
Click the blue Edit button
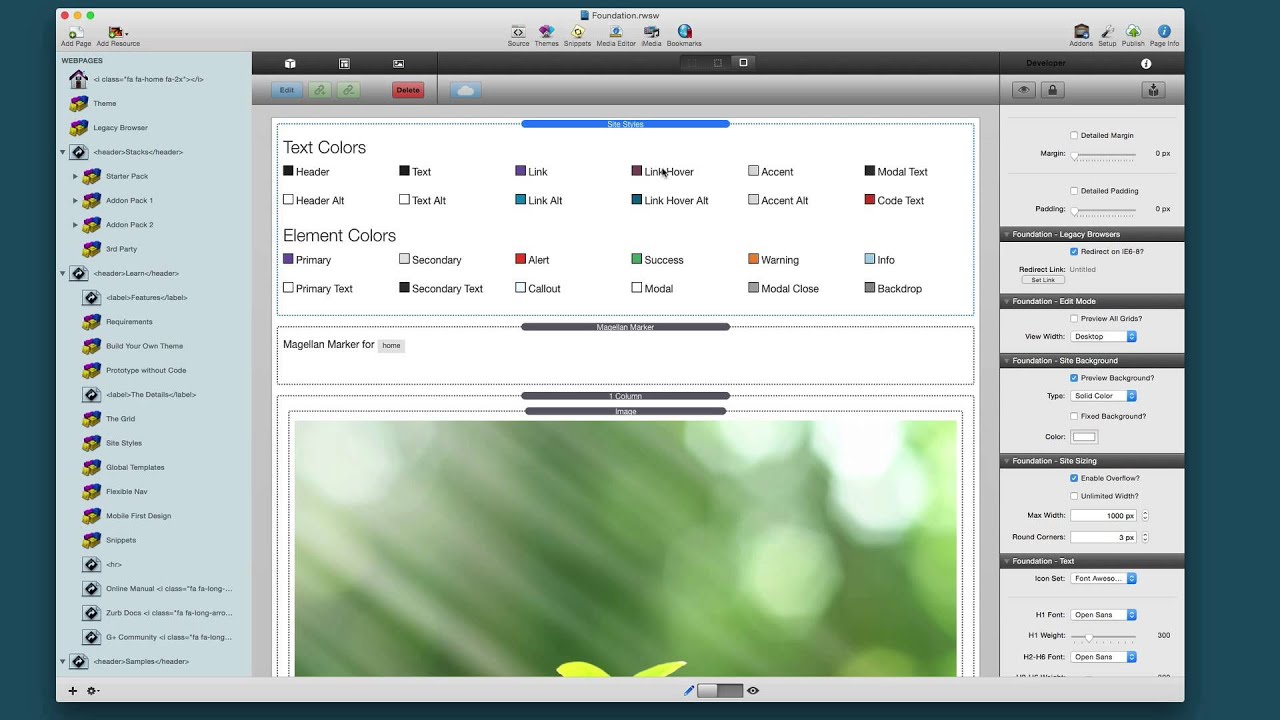[x=287, y=90]
